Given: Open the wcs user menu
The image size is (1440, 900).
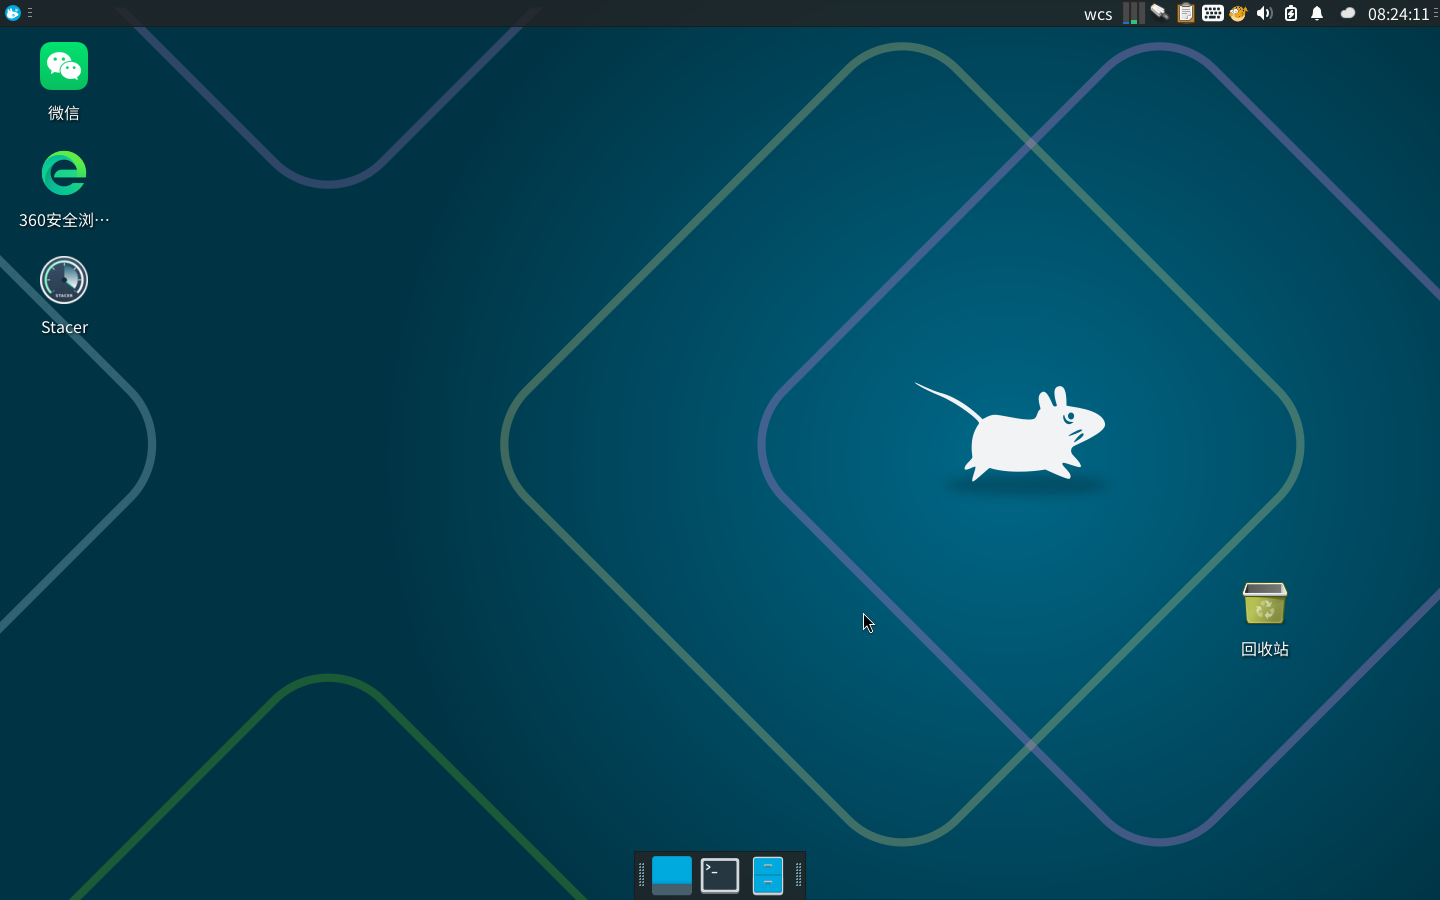Looking at the screenshot, I should (x=1098, y=14).
